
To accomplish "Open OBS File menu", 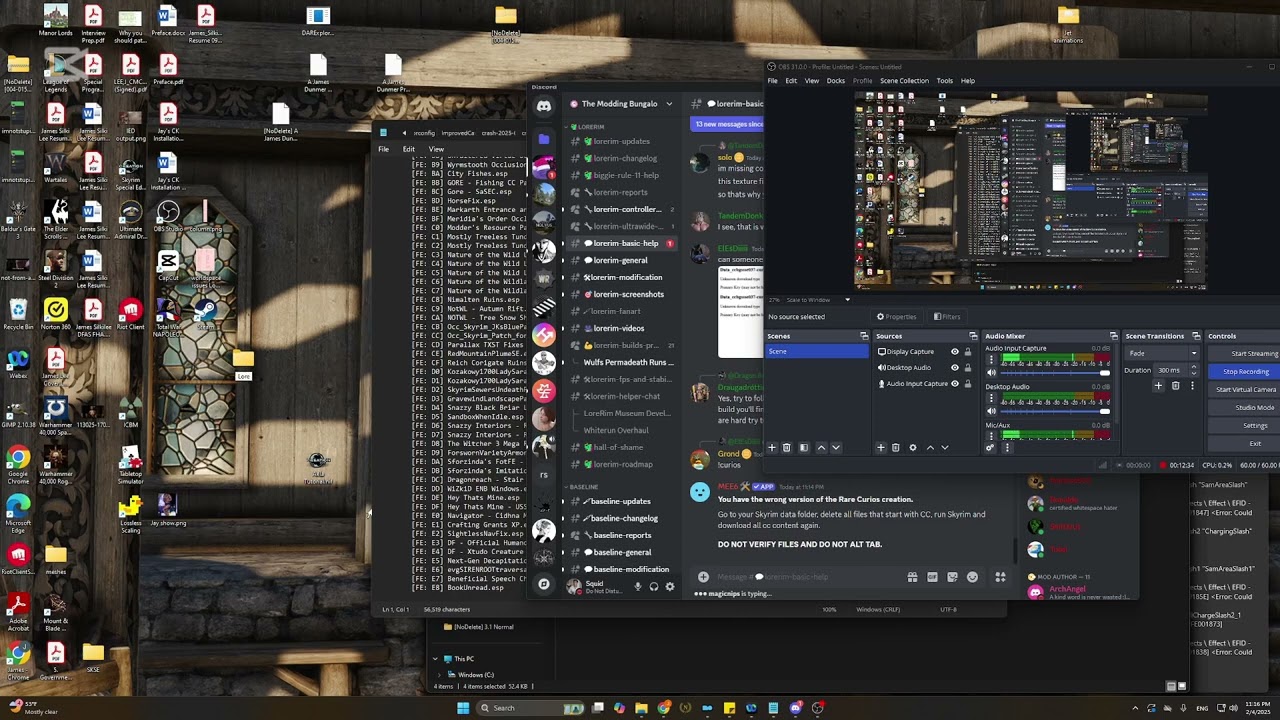I will tap(772, 81).
